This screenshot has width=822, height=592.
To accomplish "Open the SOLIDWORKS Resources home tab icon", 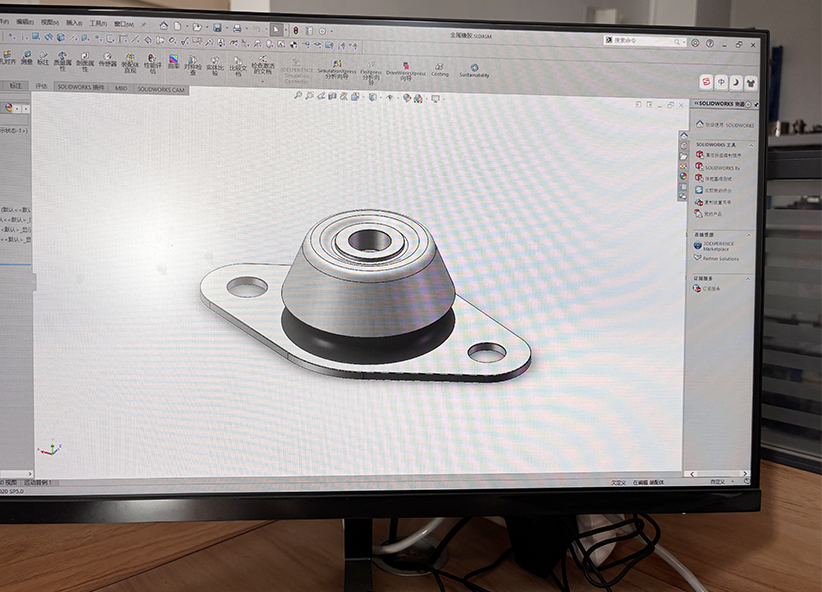I will click(x=684, y=136).
